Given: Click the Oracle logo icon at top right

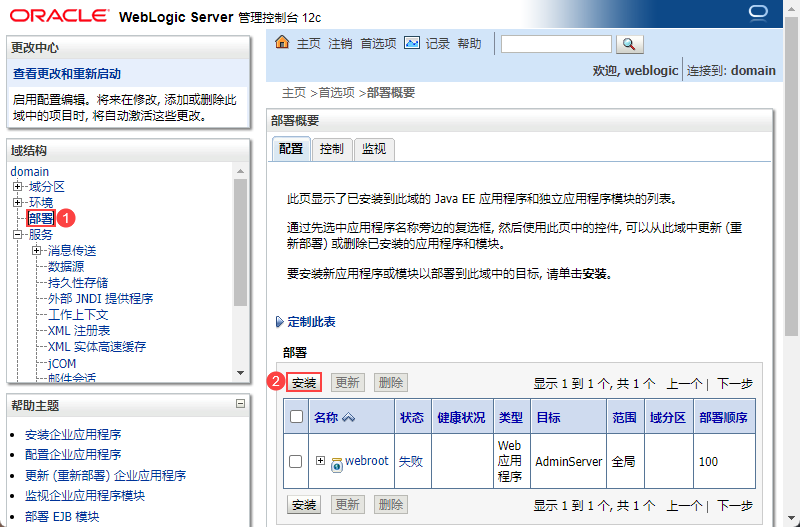Looking at the screenshot, I should coord(758,12).
